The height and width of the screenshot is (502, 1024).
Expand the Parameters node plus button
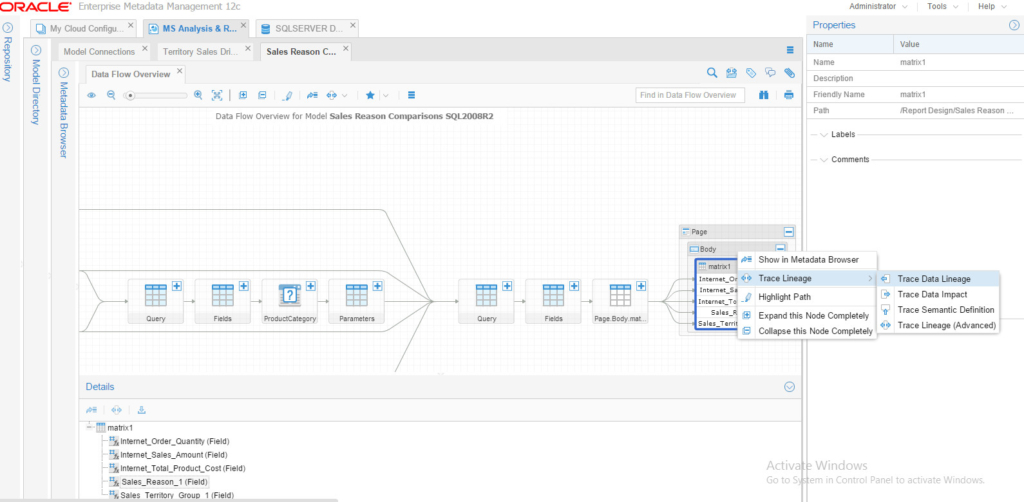[x=377, y=286]
